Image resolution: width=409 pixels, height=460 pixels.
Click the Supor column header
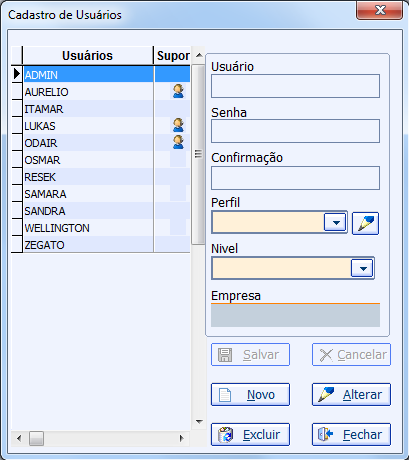[x=173, y=55]
